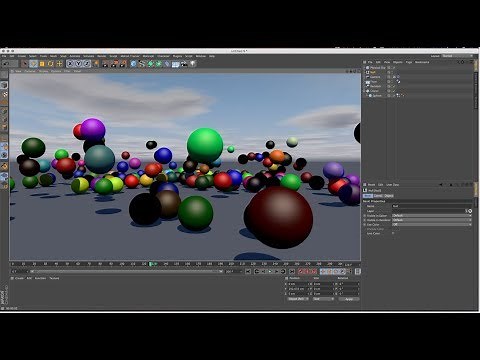The height and width of the screenshot is (360, 480).
Task: Add a Camera object from toolbar
Action: 184,64
